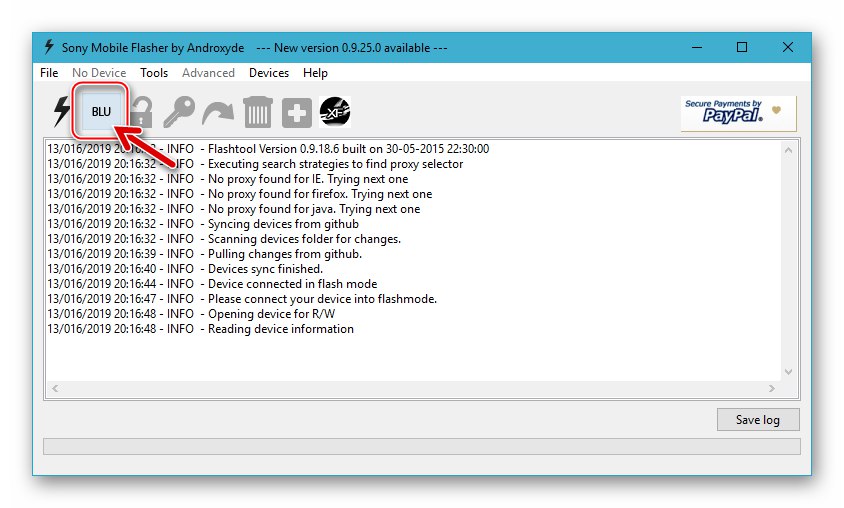This screenshot has height=508, width=844.
Task: Open the No Device menu
Action: 99,73
